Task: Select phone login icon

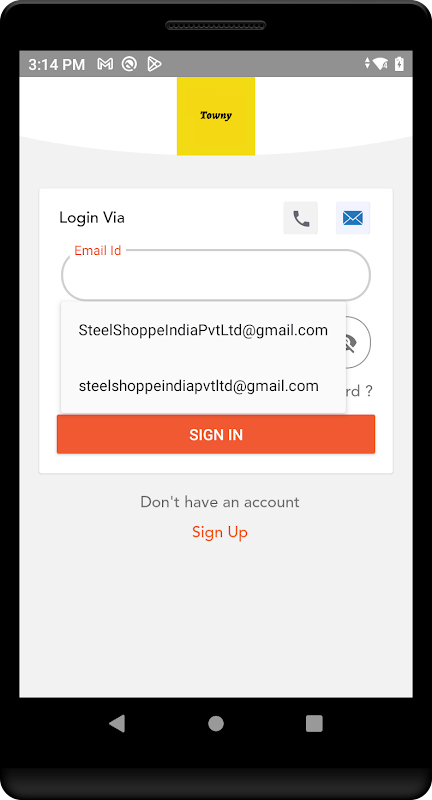Action: point(300,218)
